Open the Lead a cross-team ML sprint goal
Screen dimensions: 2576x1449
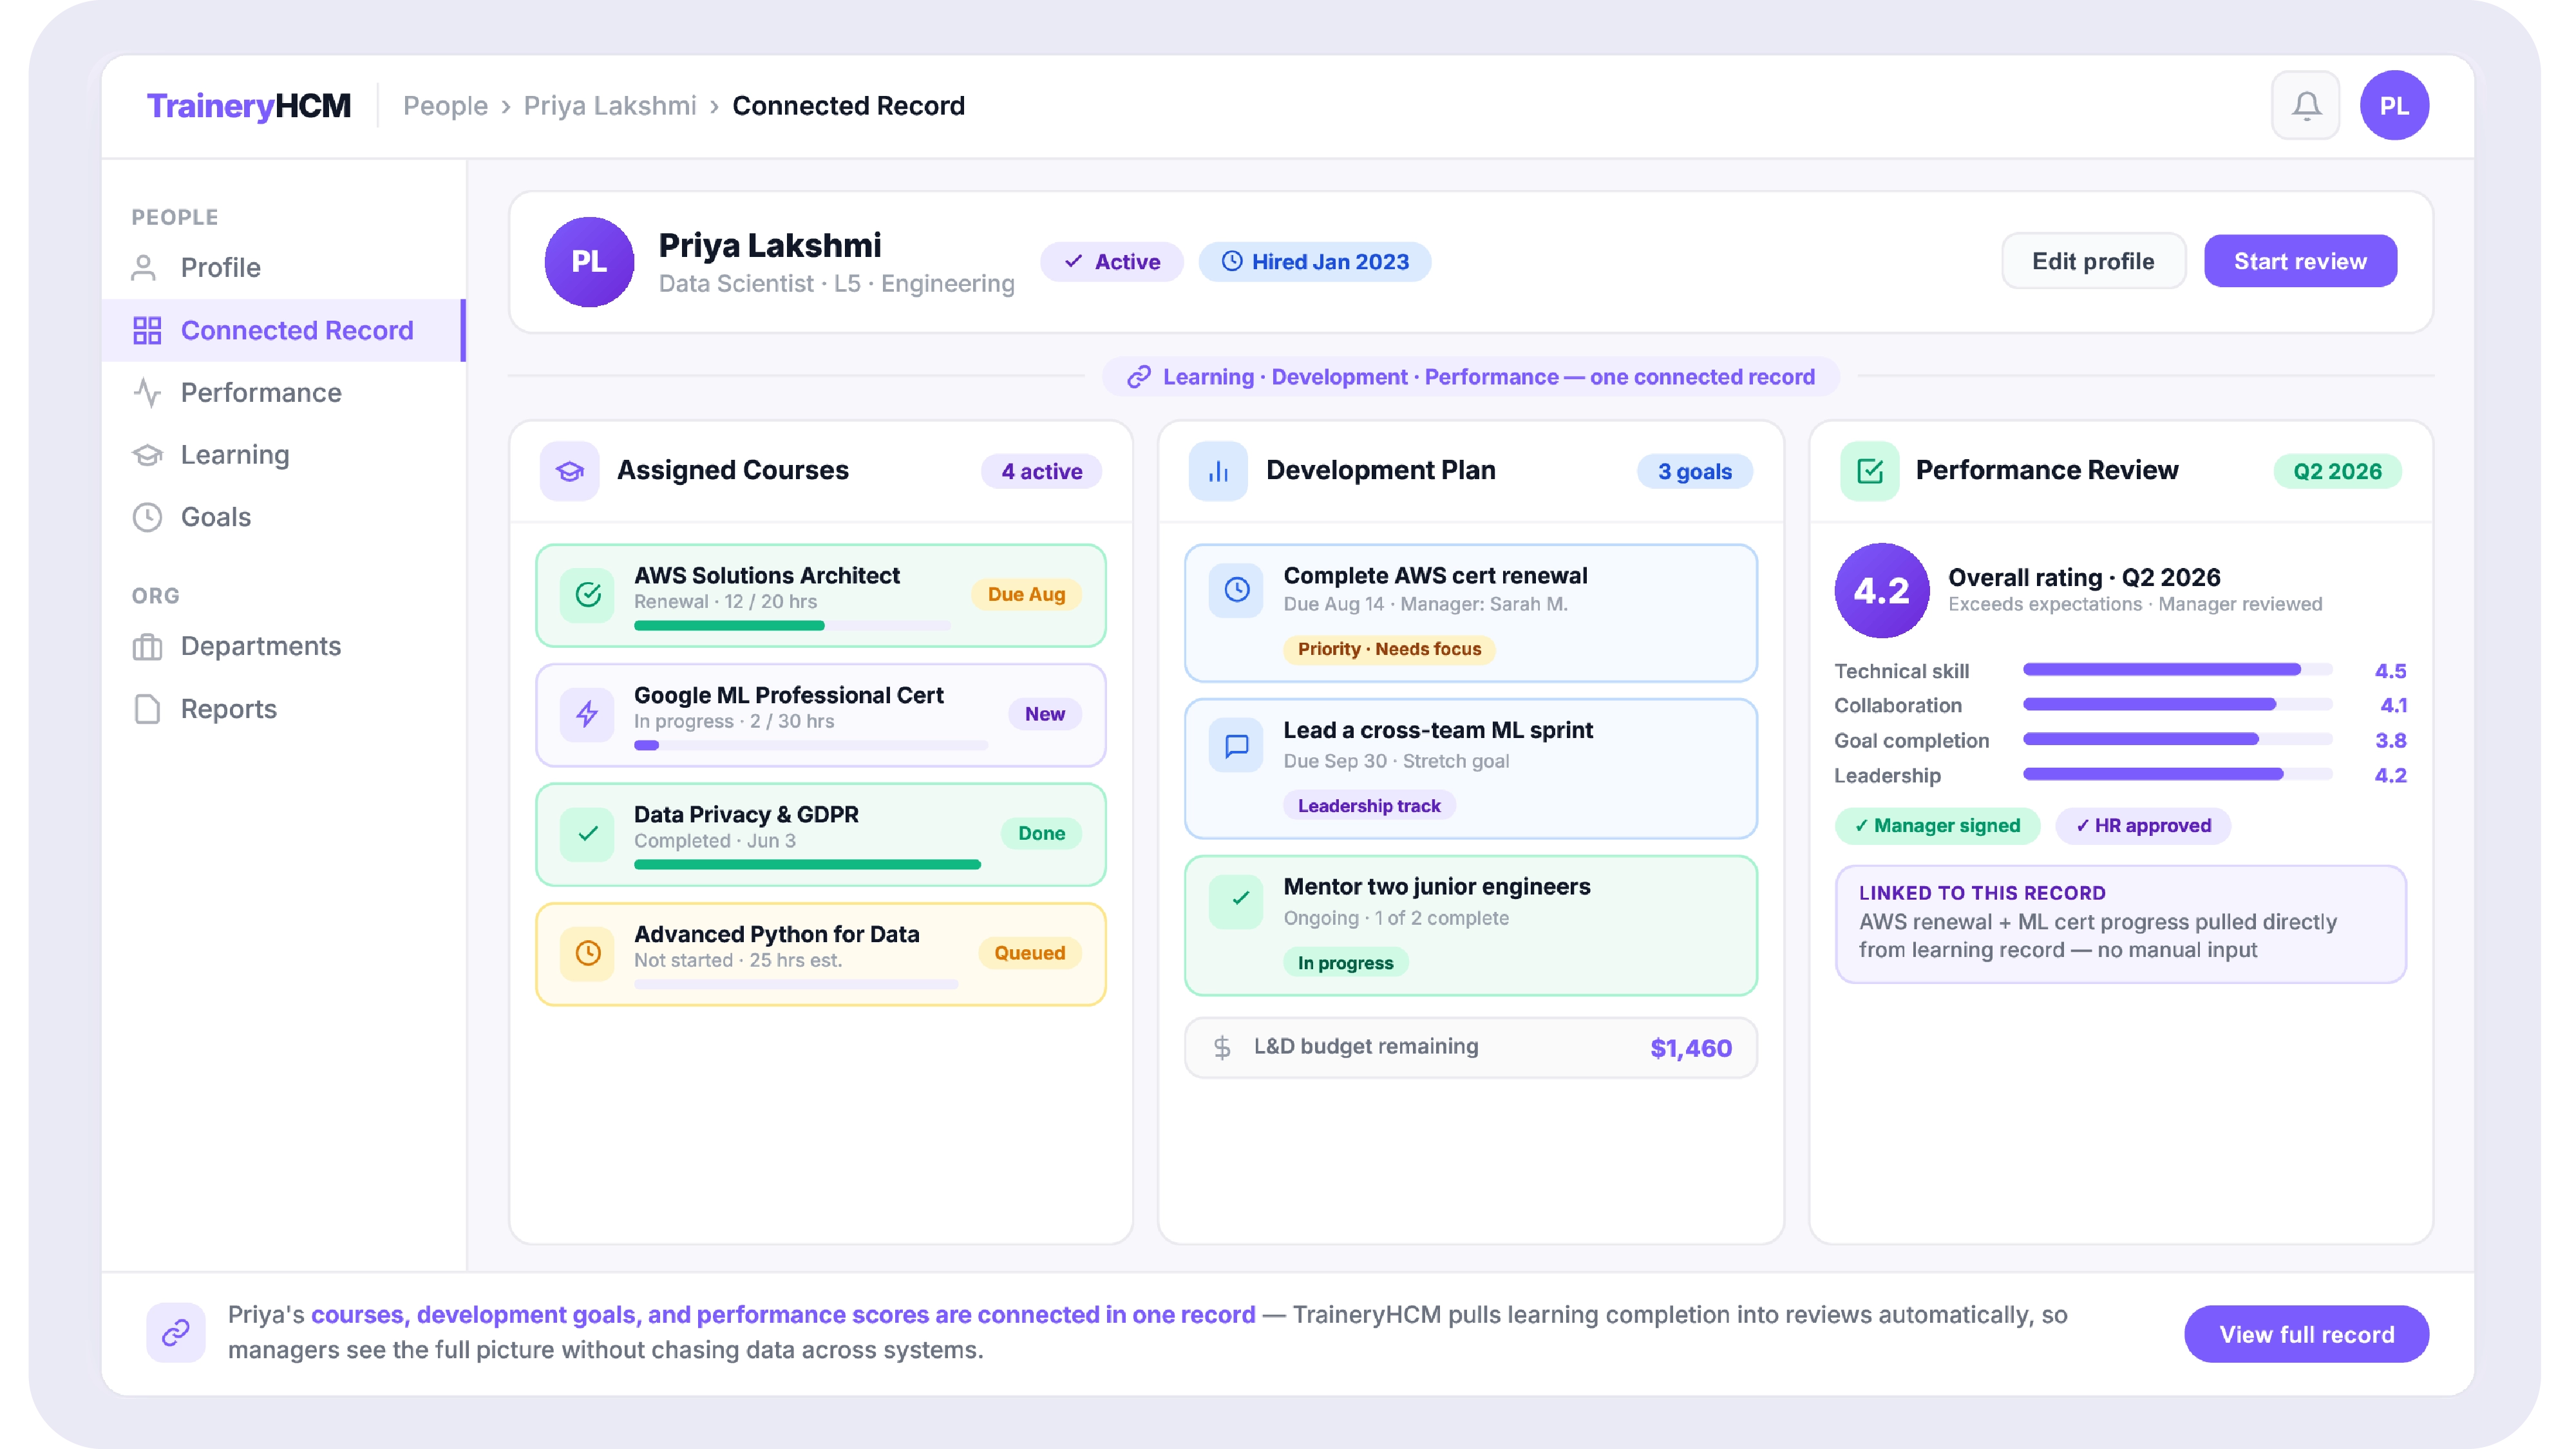1470,768
